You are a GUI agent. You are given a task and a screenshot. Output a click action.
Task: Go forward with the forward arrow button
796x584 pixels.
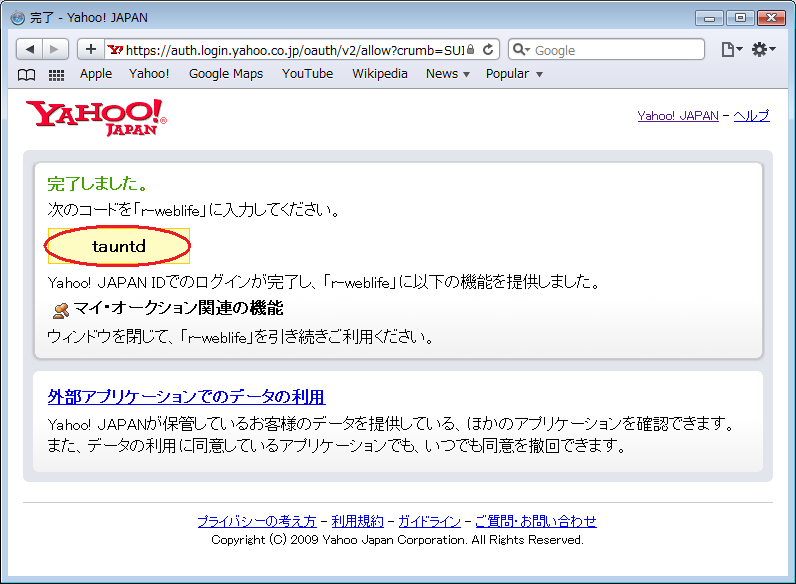click(x=55, y=50)
